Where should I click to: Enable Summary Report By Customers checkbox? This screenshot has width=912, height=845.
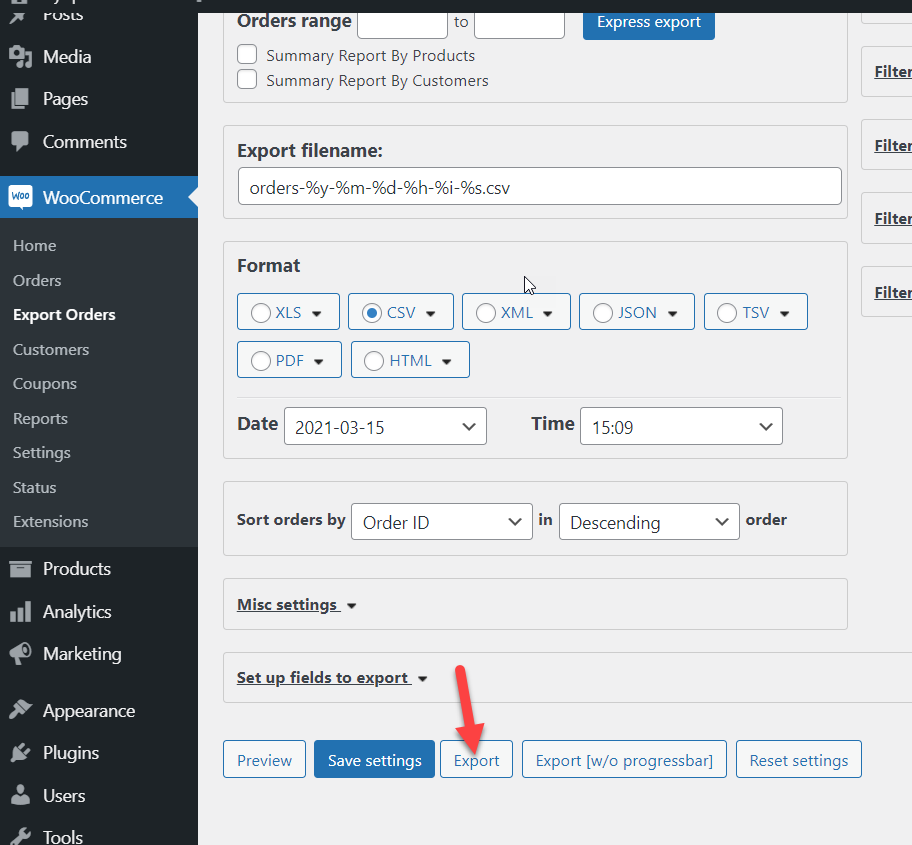pos(247,80)
